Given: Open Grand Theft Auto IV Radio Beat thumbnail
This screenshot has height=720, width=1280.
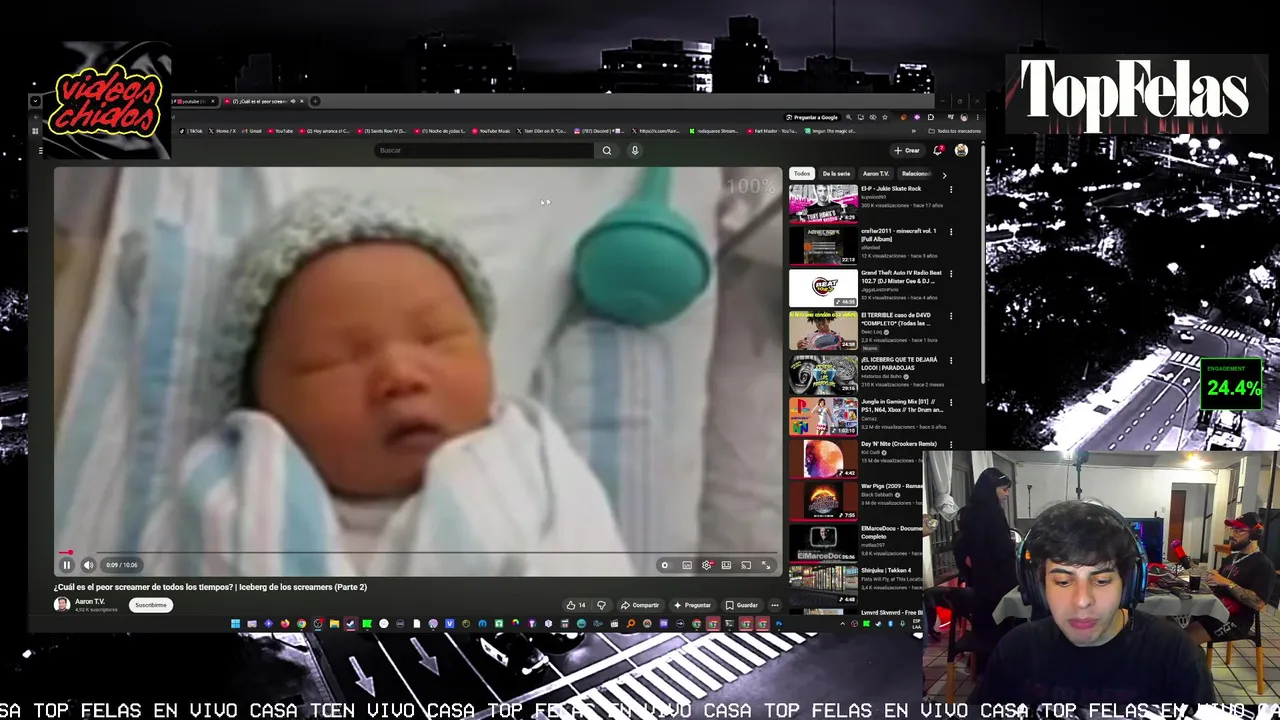Looking at the screenshot, I should click(x=823, y=288).
